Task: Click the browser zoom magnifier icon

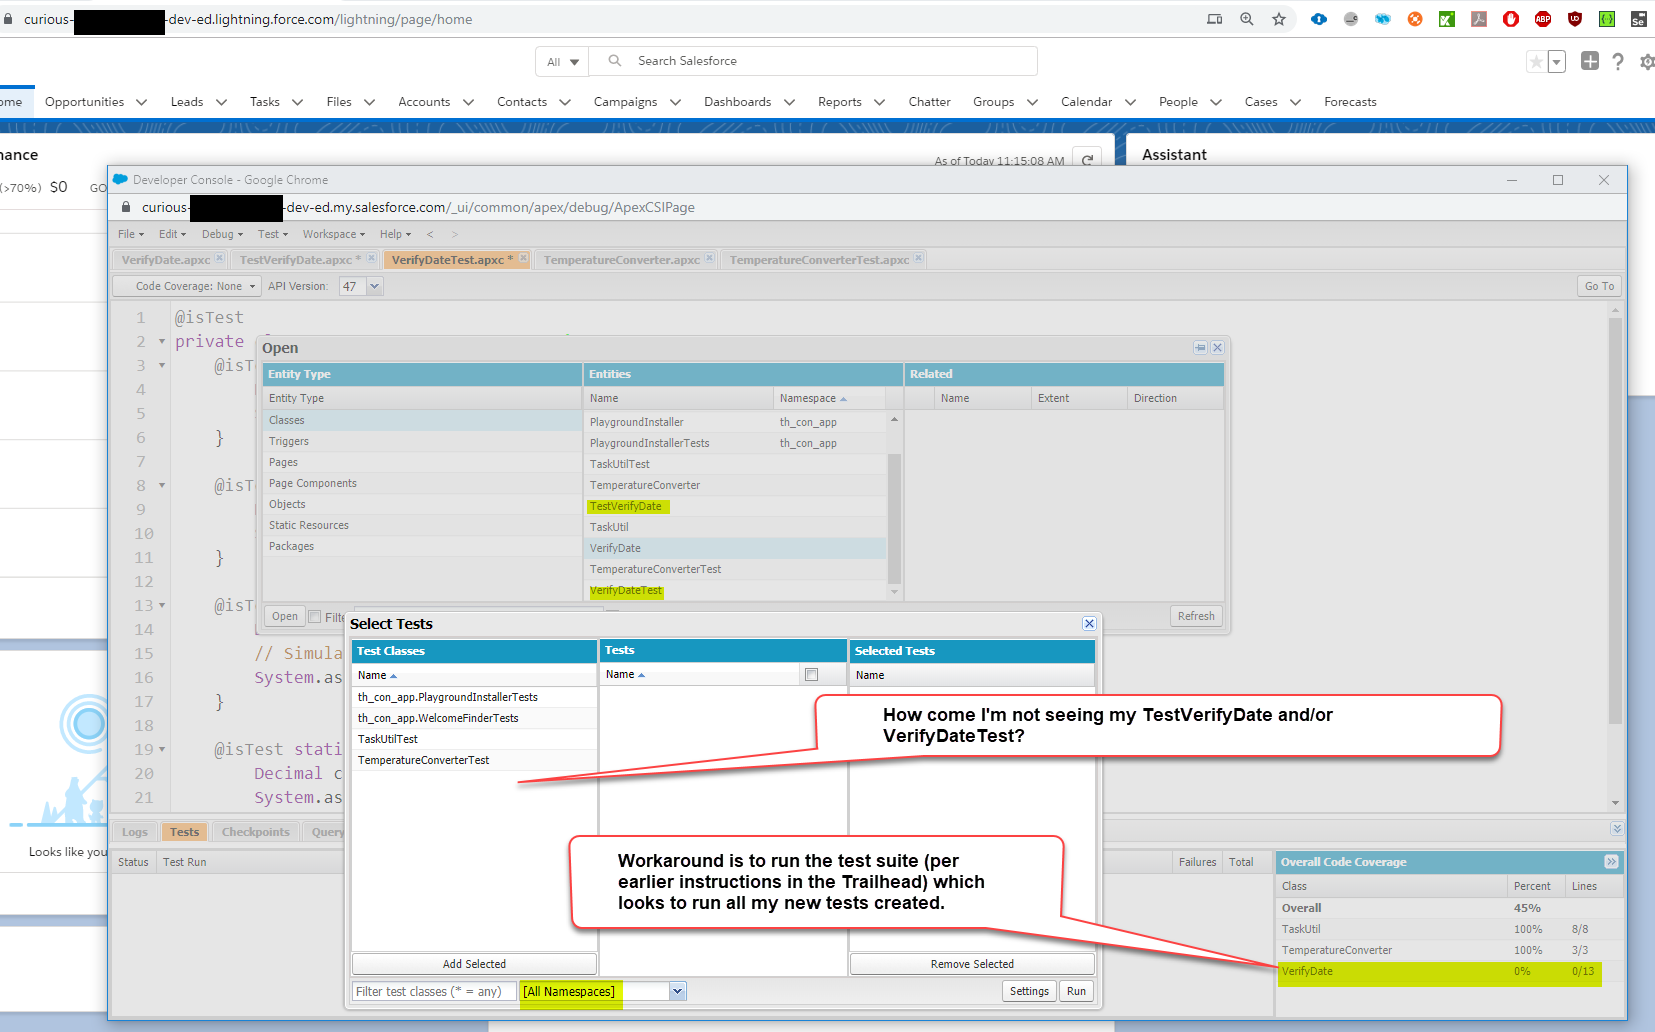Action: pos(1247,19)
